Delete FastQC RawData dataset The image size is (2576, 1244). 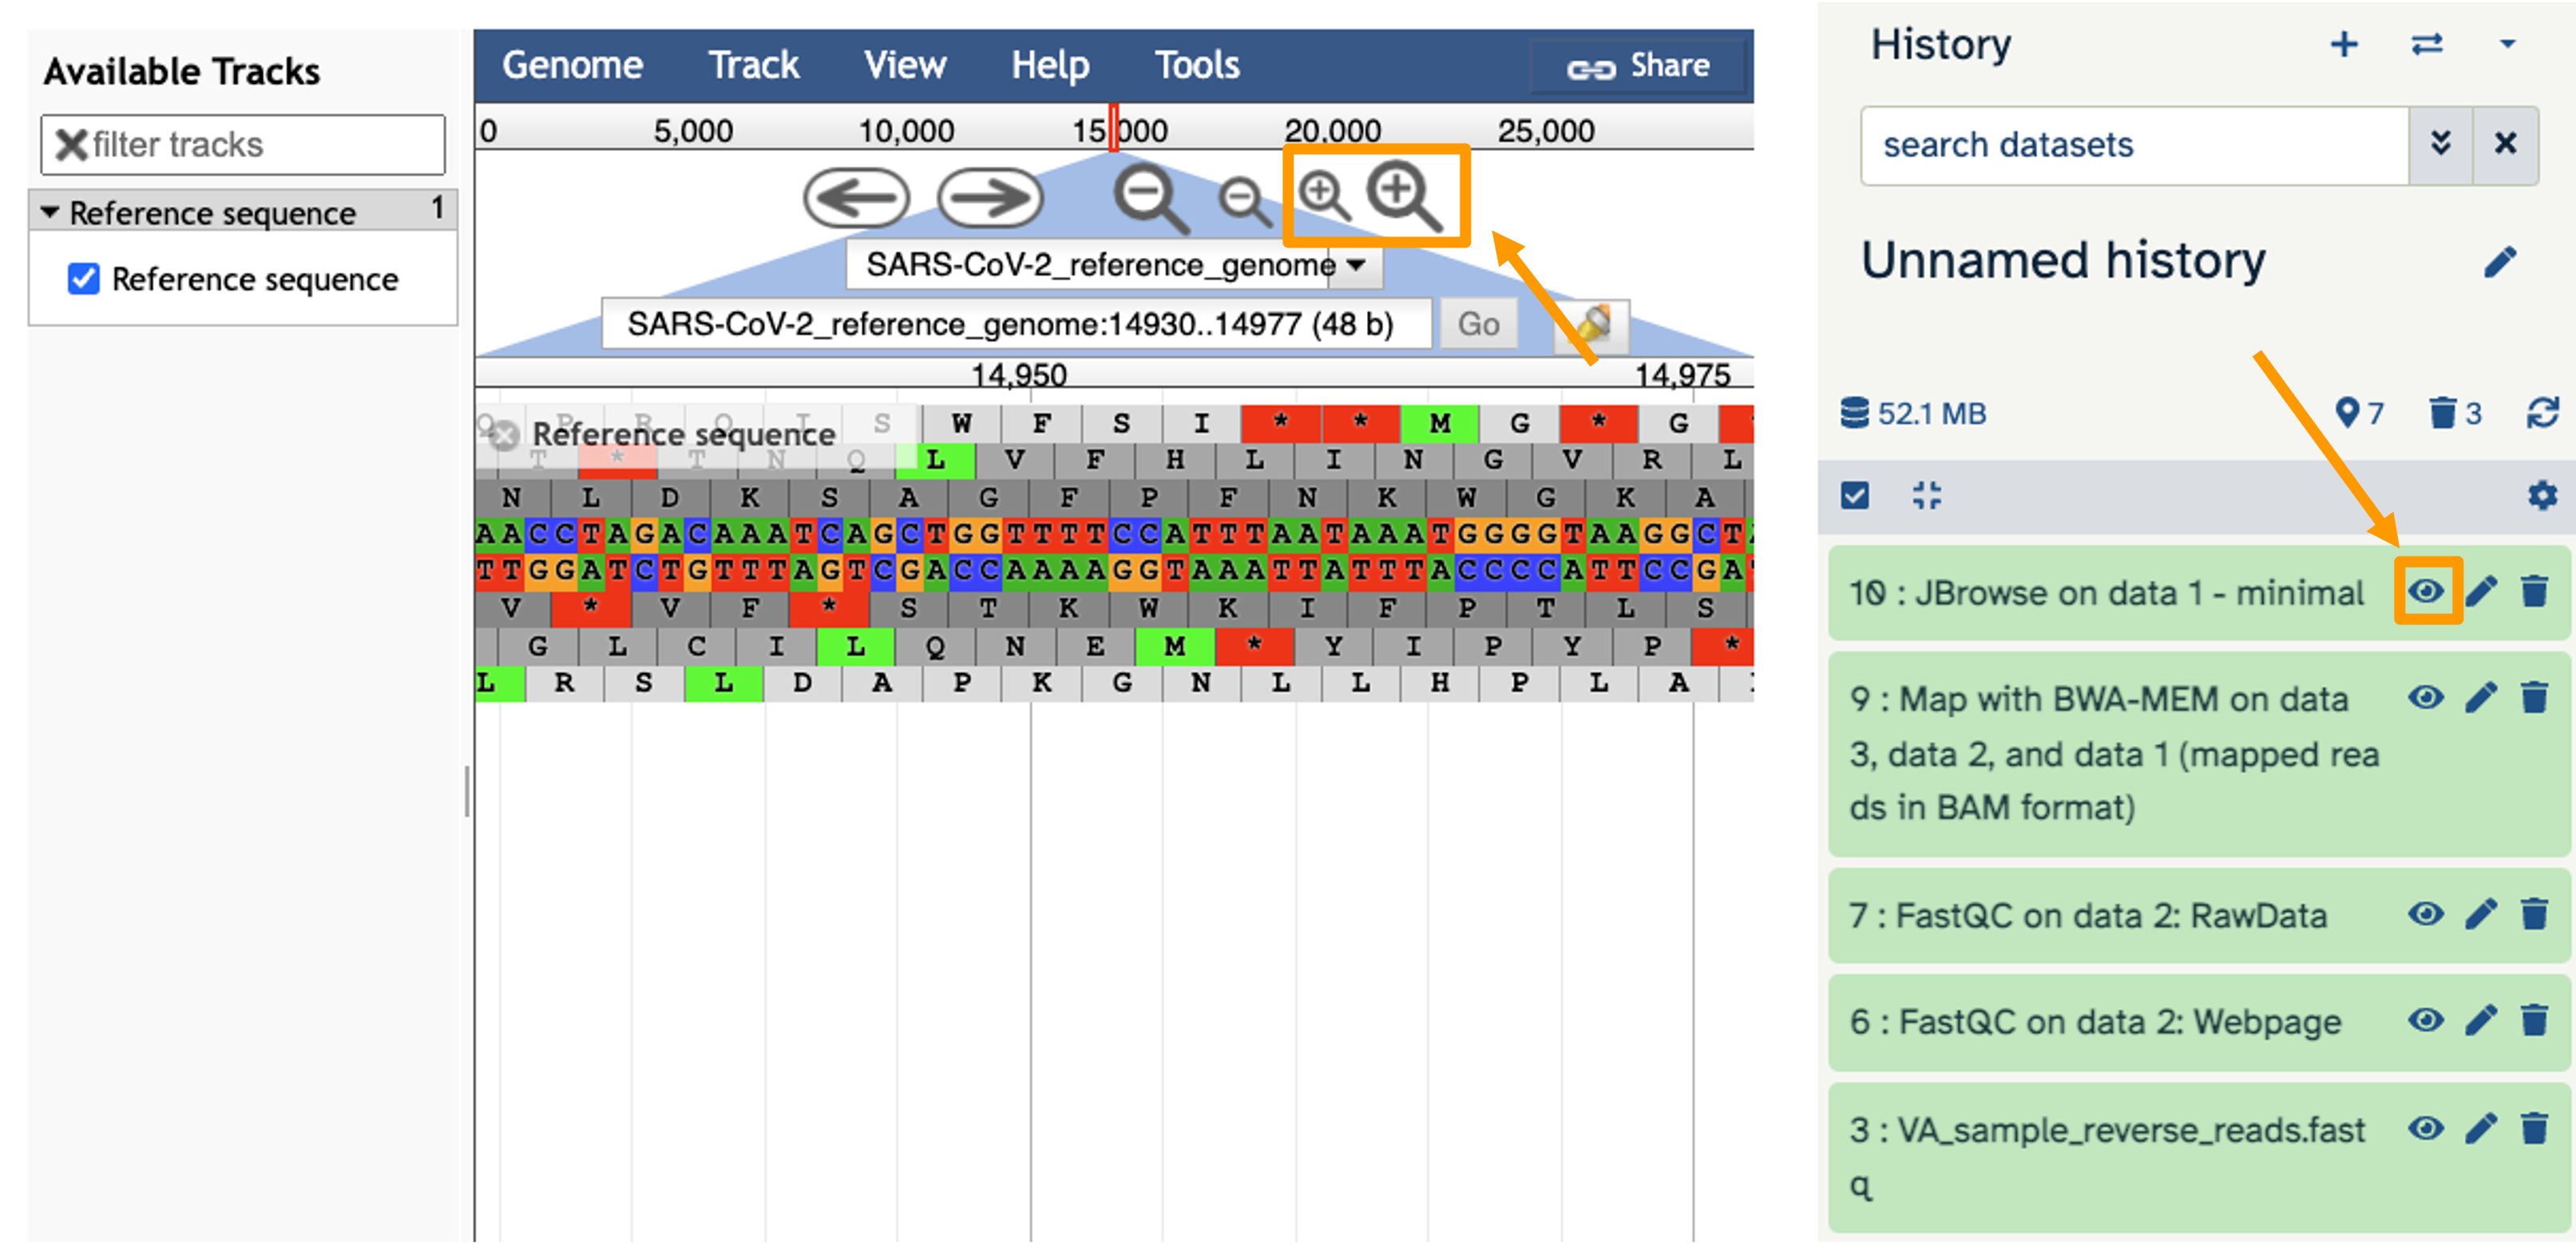click(2534, 914)
